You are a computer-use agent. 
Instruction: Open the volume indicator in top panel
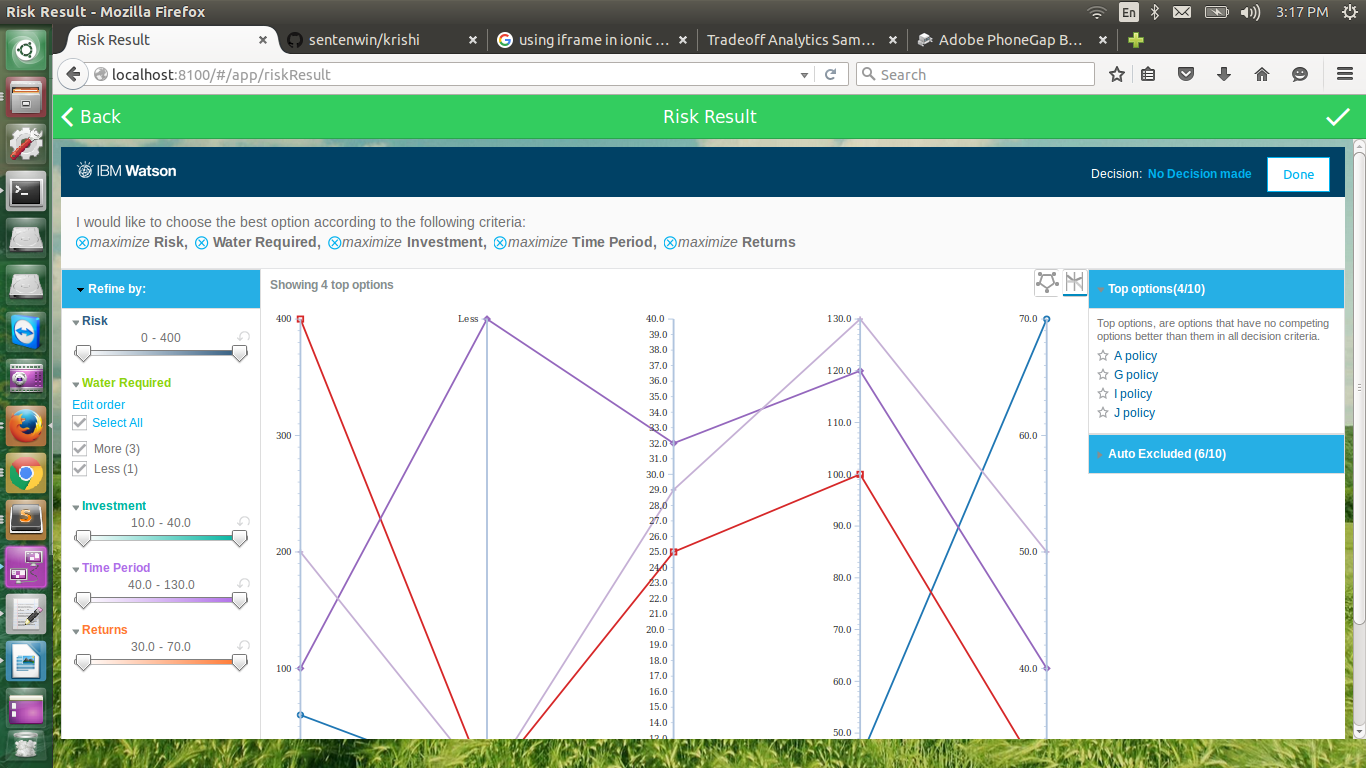[x=1250, y=12]
